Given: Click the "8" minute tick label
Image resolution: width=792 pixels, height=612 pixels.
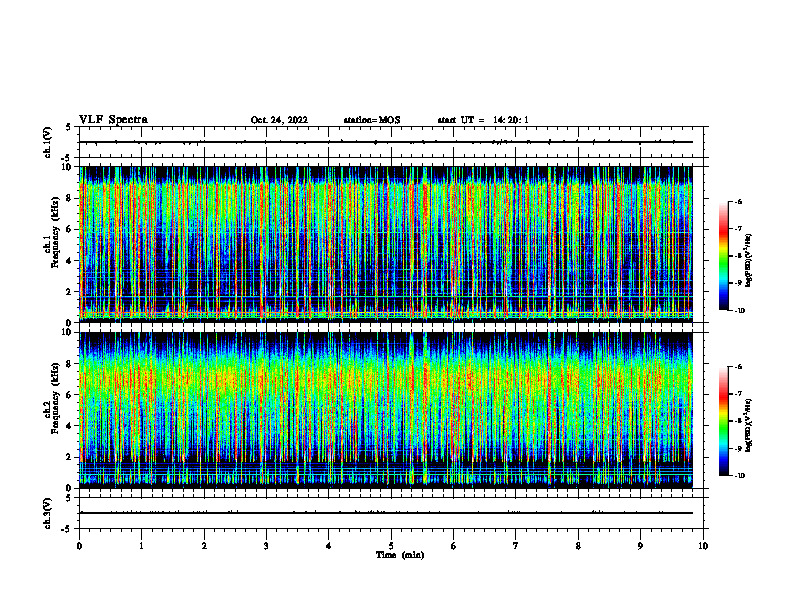Looking at the screenshot, I should pos(578,546).
